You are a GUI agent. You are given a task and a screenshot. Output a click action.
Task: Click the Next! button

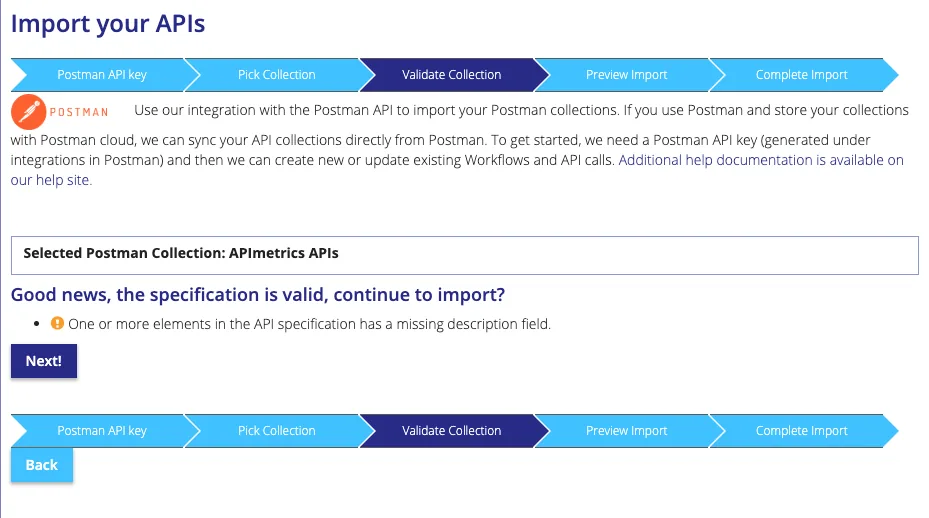[44, 361]
